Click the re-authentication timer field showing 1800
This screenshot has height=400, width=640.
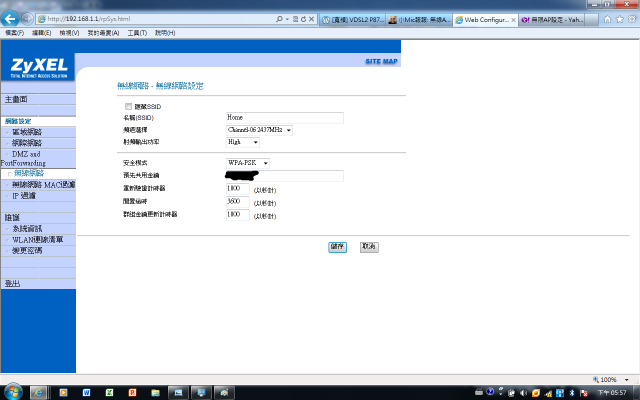[x=238, y=189]
